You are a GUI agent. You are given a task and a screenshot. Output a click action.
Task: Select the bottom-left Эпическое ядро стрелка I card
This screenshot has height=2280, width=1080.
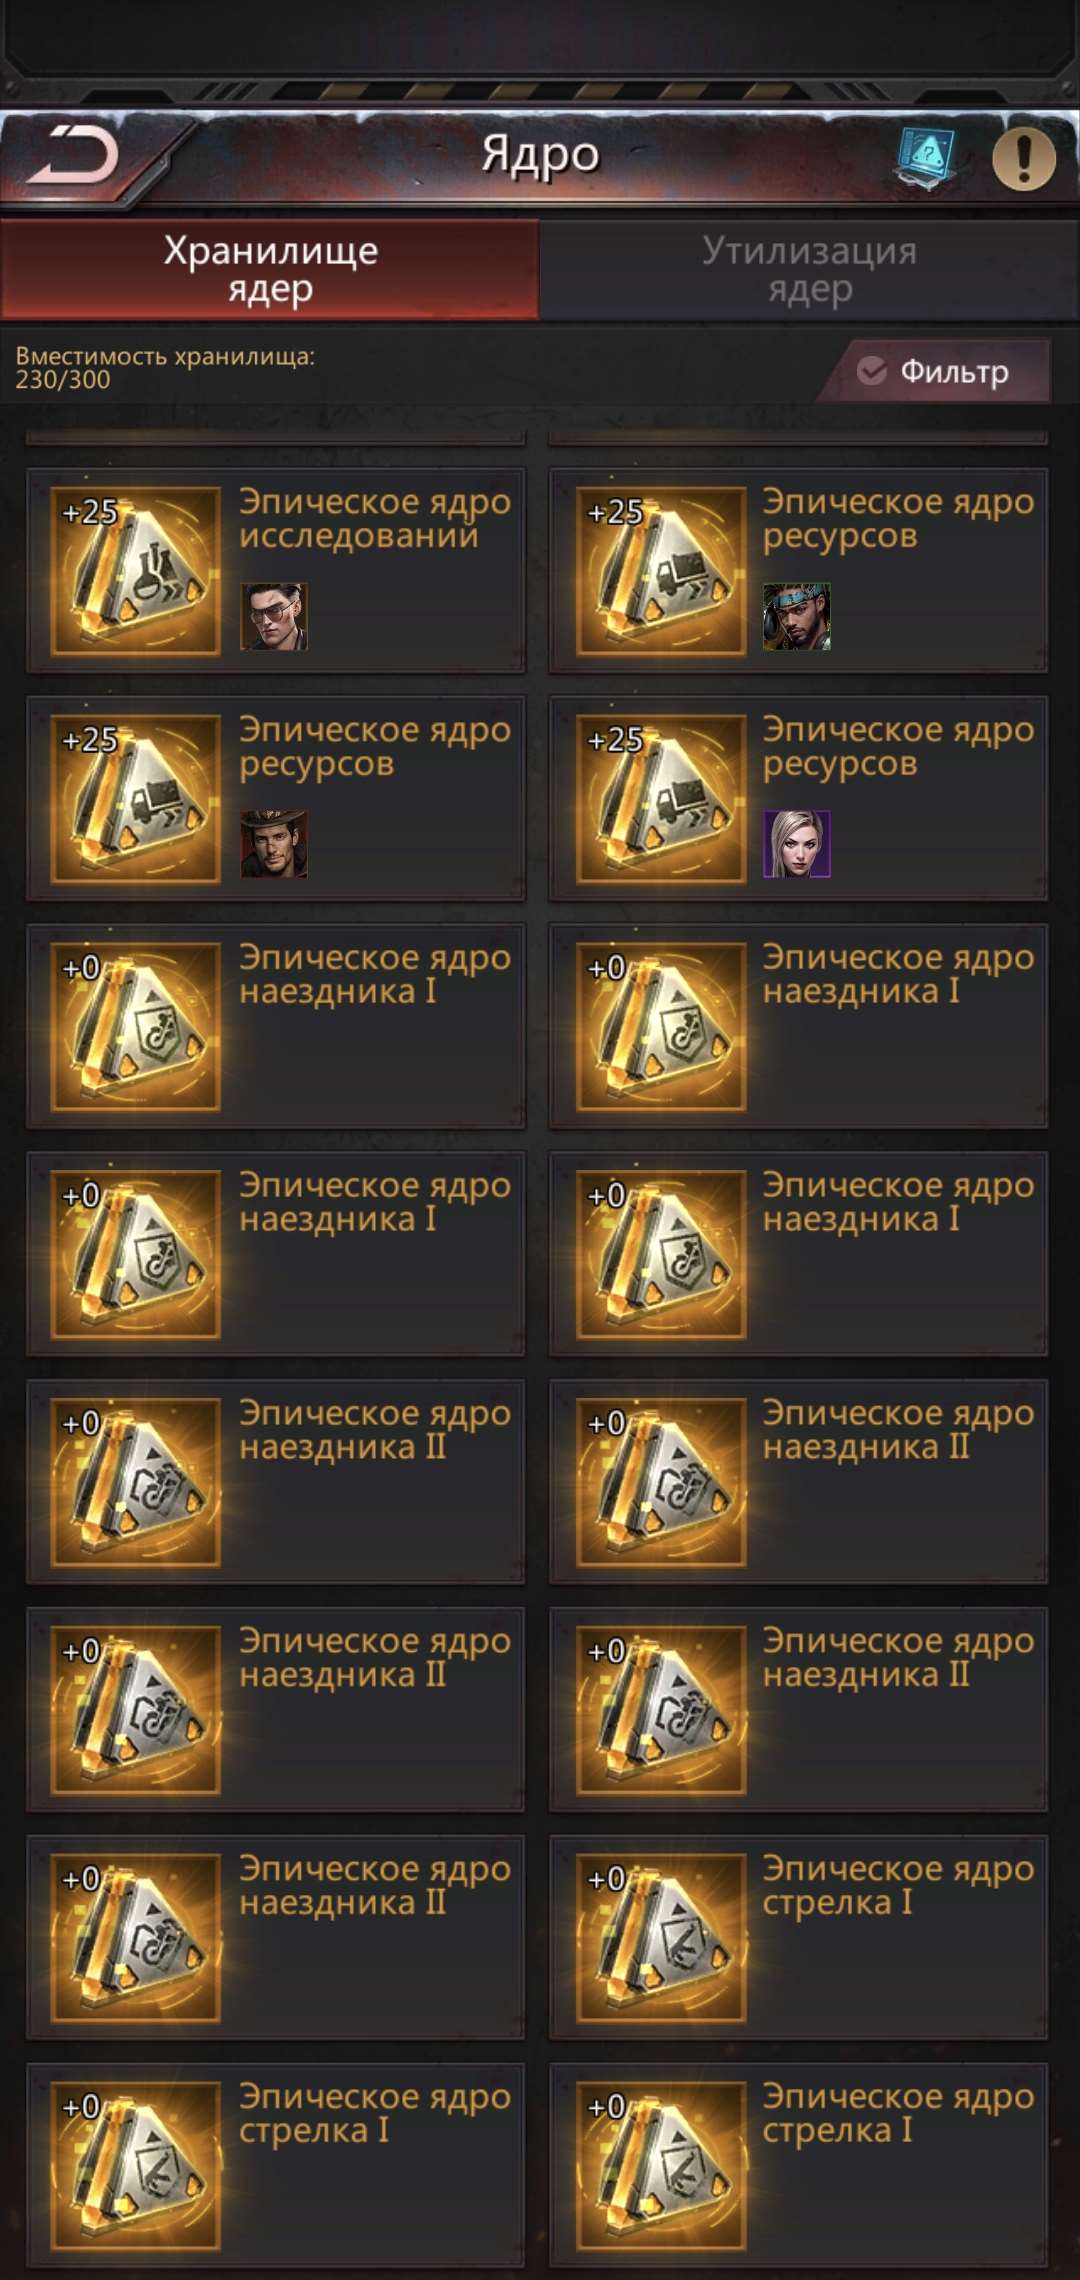point(275,2165)
